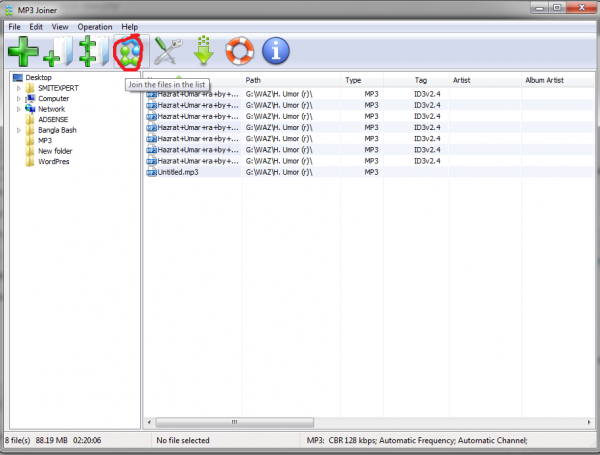Sort by the Album Artist column header
600x455 pixels.
pyautogui.click(x=557, y=80)
